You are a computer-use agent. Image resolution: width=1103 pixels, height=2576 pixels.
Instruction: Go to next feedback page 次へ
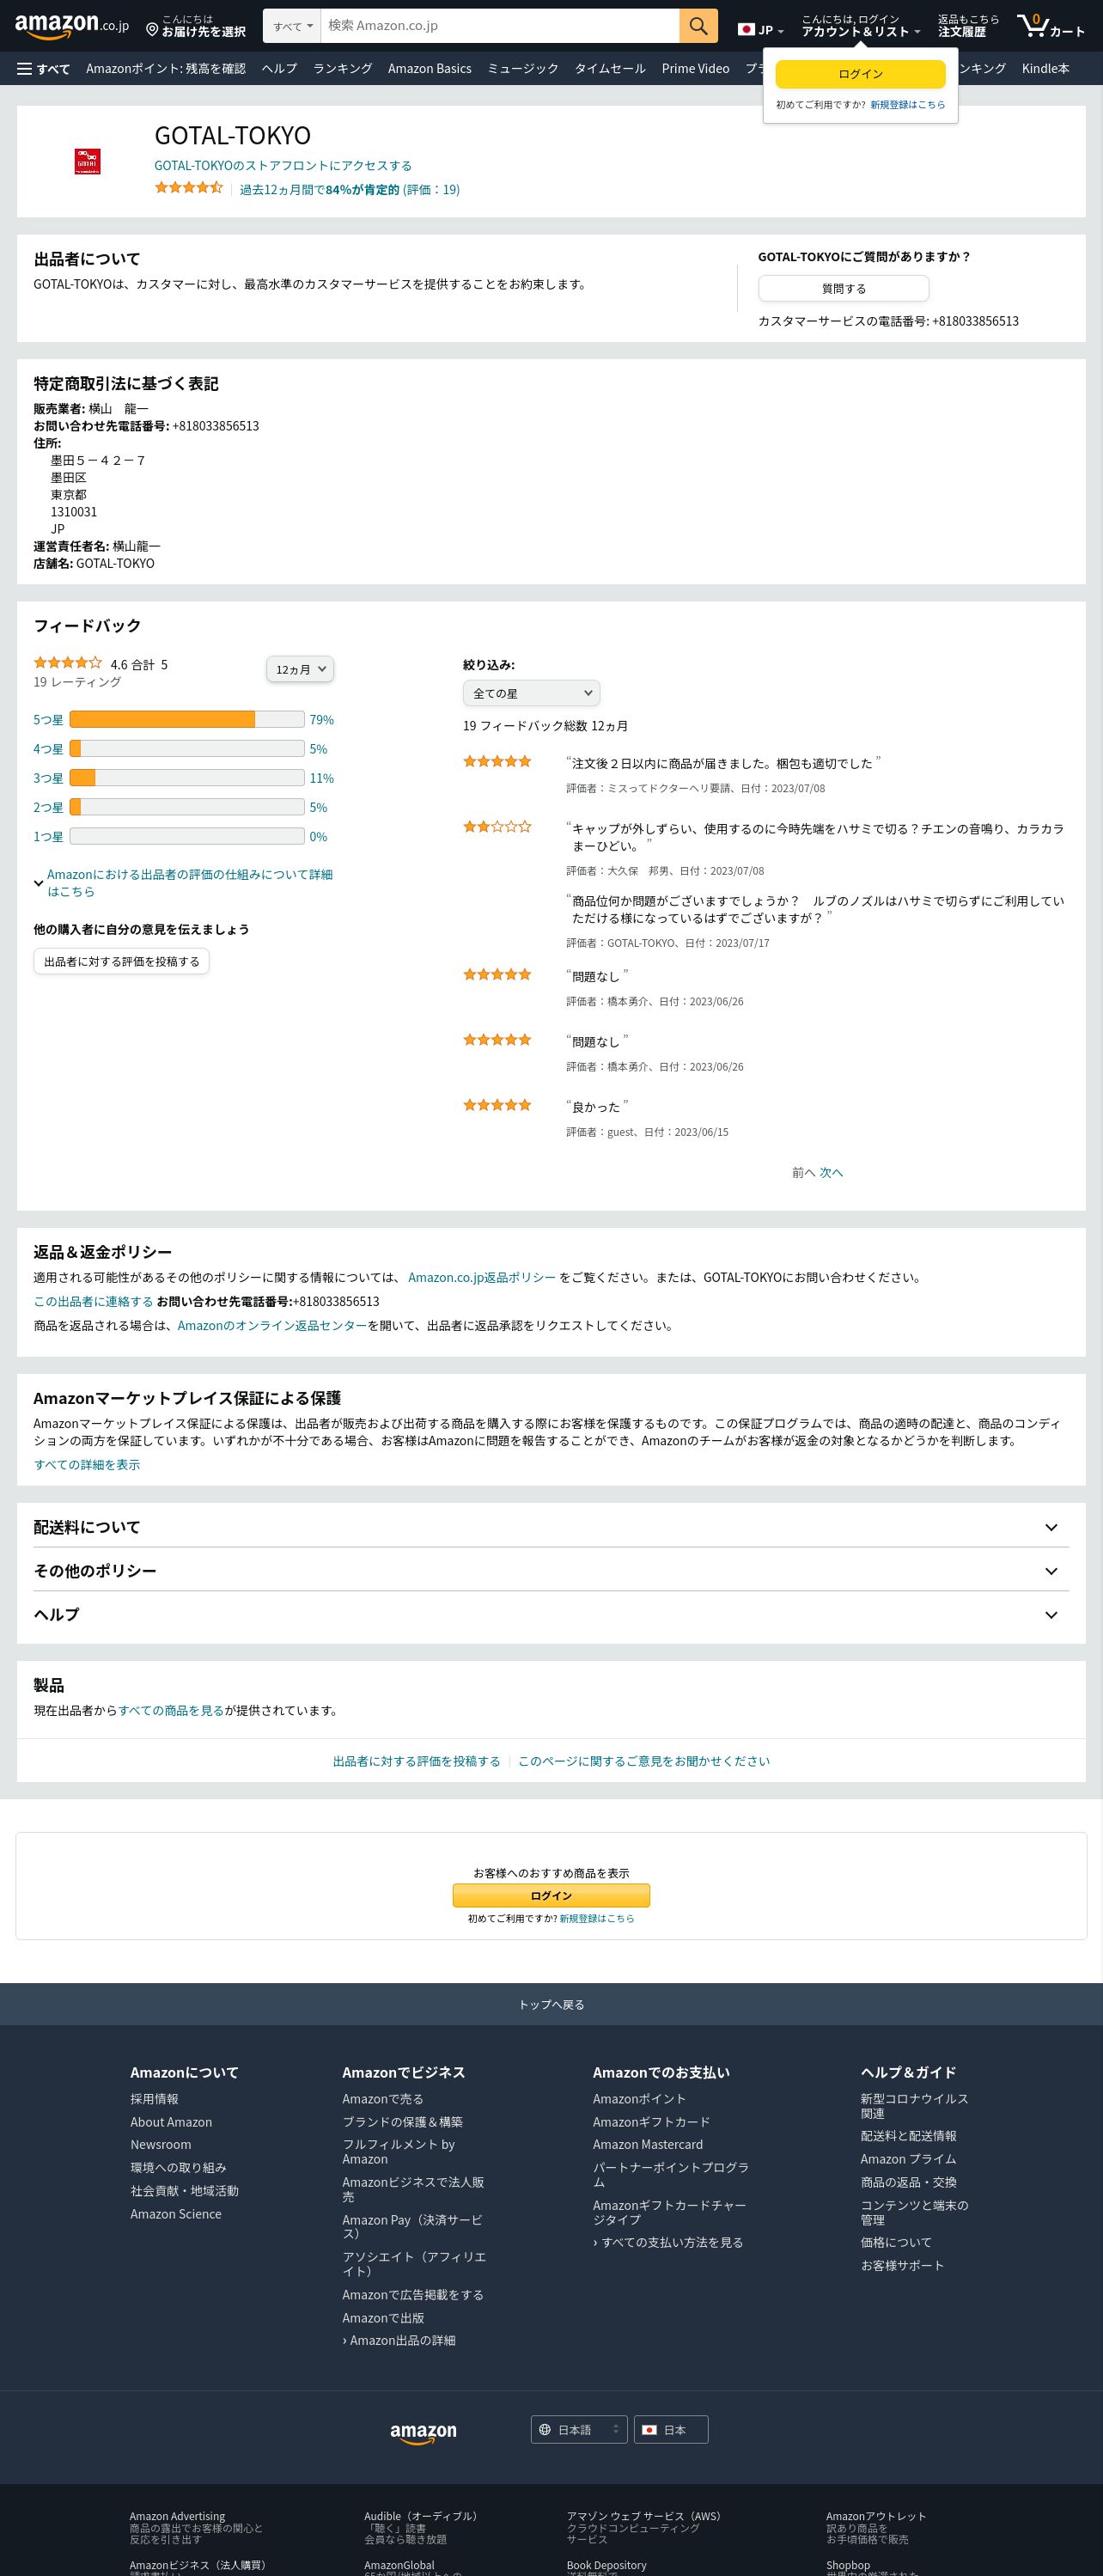831,1172
